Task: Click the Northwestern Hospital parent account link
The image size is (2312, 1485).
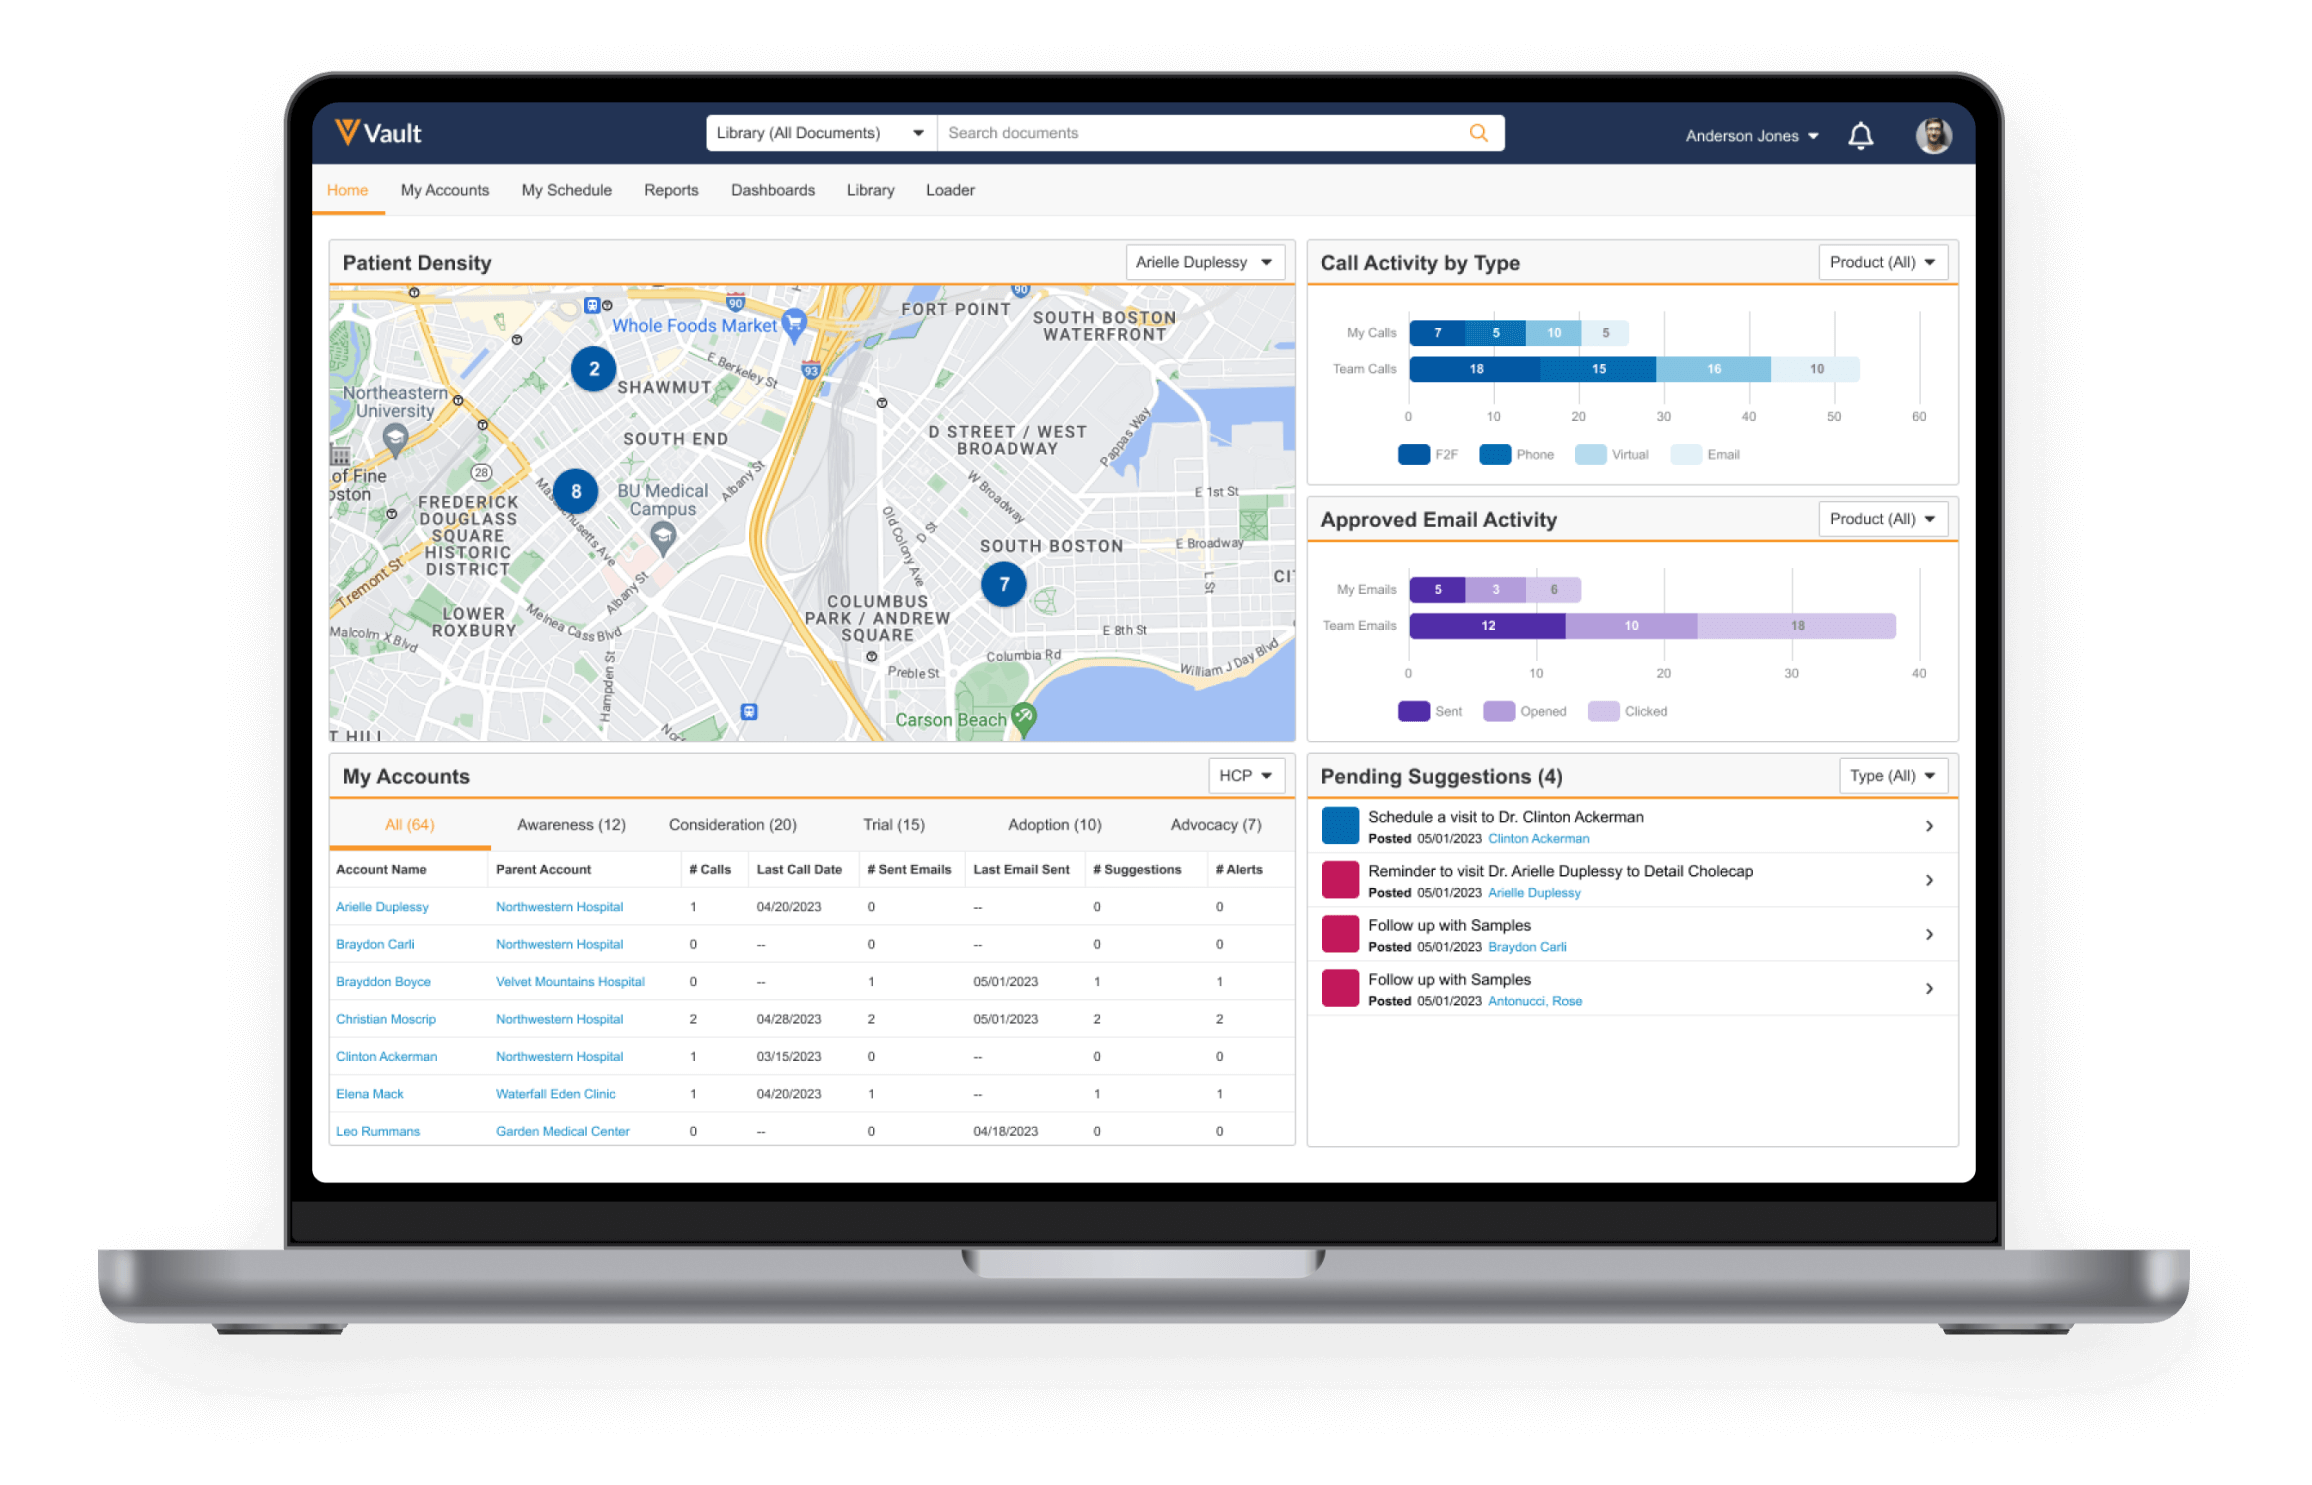Action: tap(559, 906)
